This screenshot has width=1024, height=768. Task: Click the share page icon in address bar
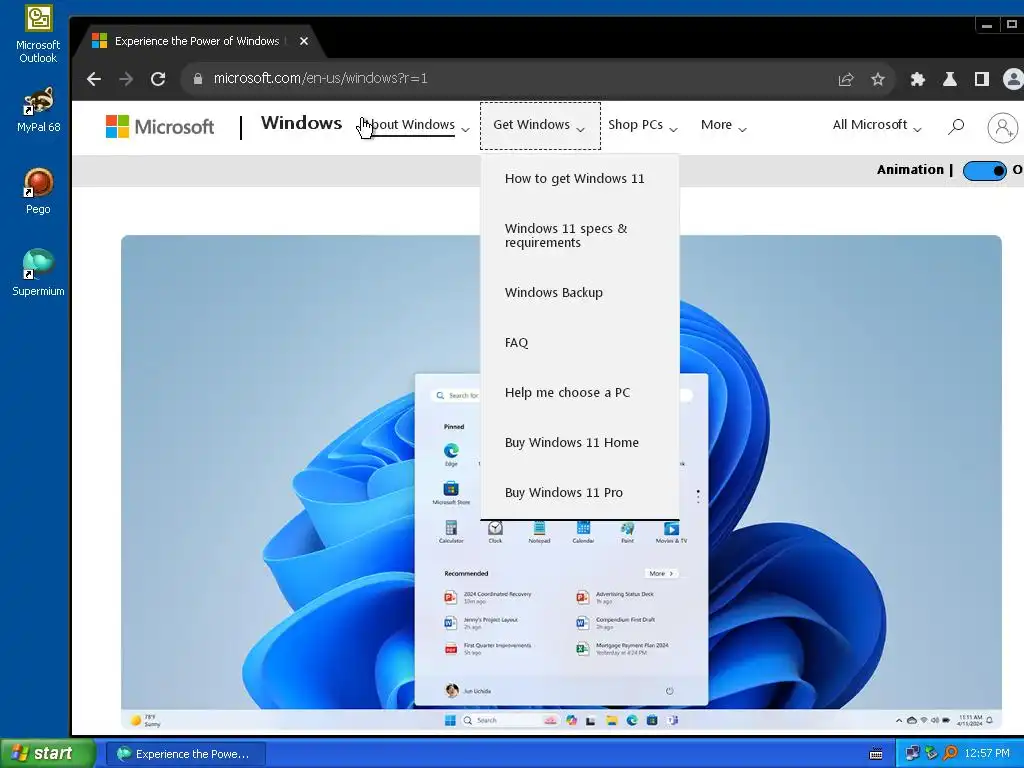point(846,79)
